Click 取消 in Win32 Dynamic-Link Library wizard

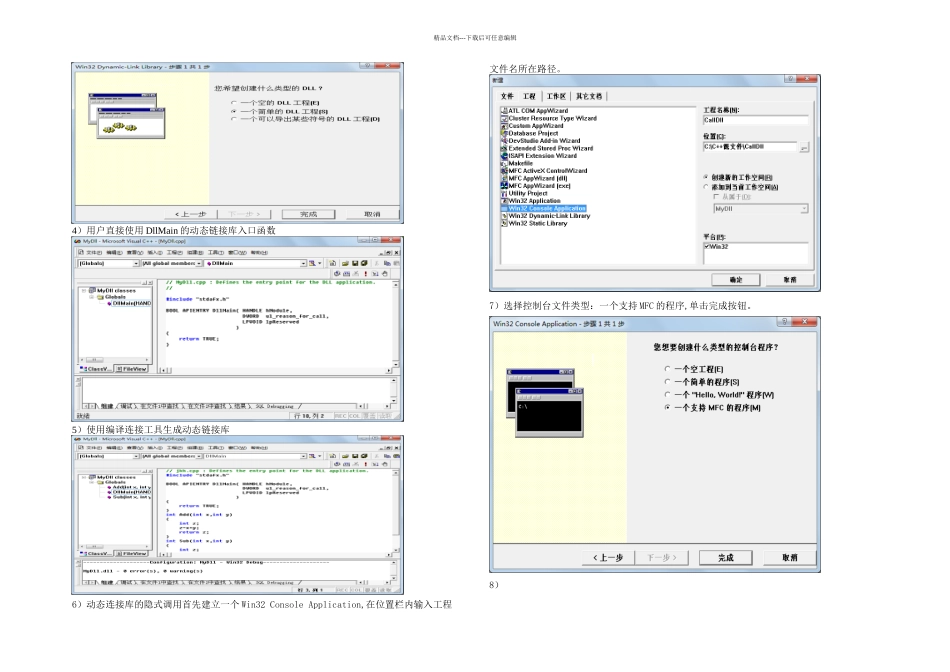point(372,214)
